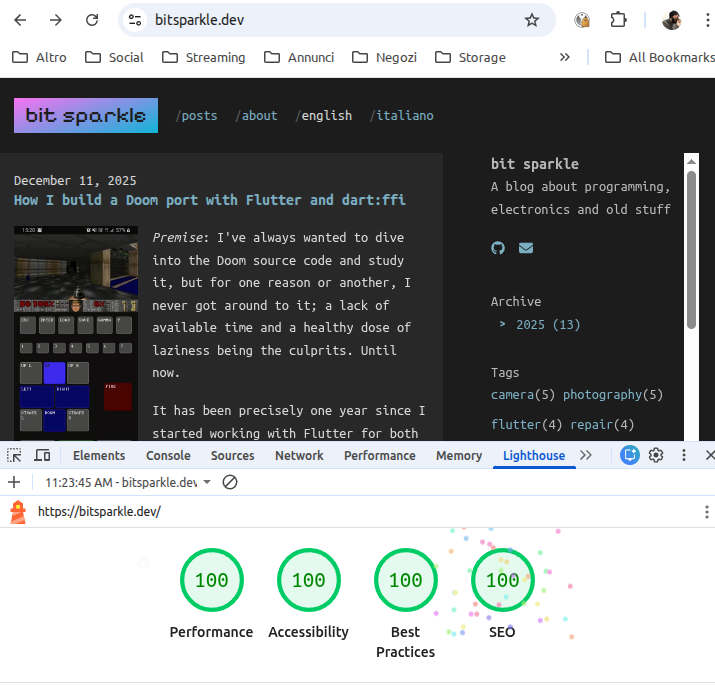Switch to the Performance tab
This screenshot has width=715, height=693.
click(380, 455)
